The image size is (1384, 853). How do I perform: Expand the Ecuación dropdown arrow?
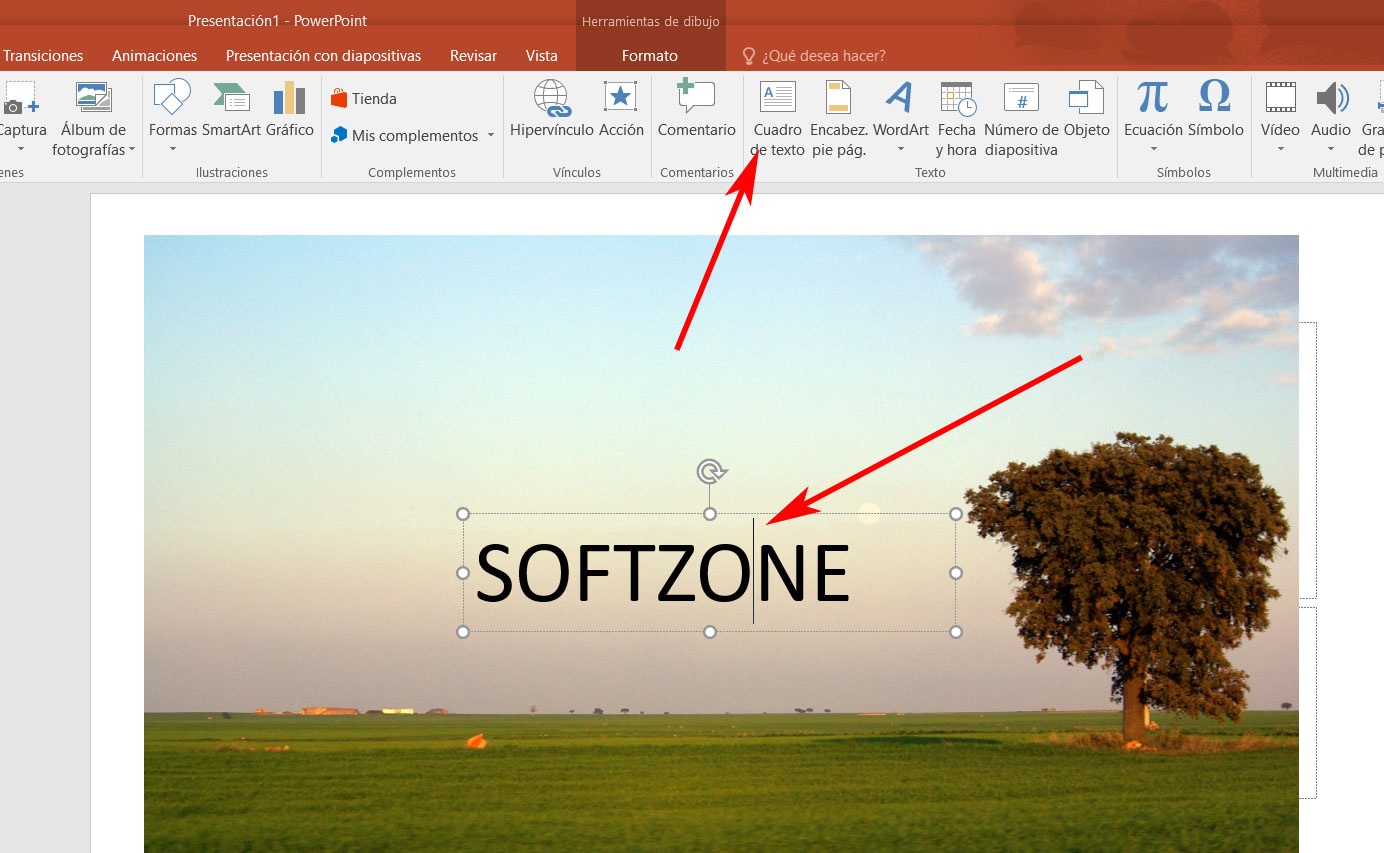click(x=1153, y=150)
